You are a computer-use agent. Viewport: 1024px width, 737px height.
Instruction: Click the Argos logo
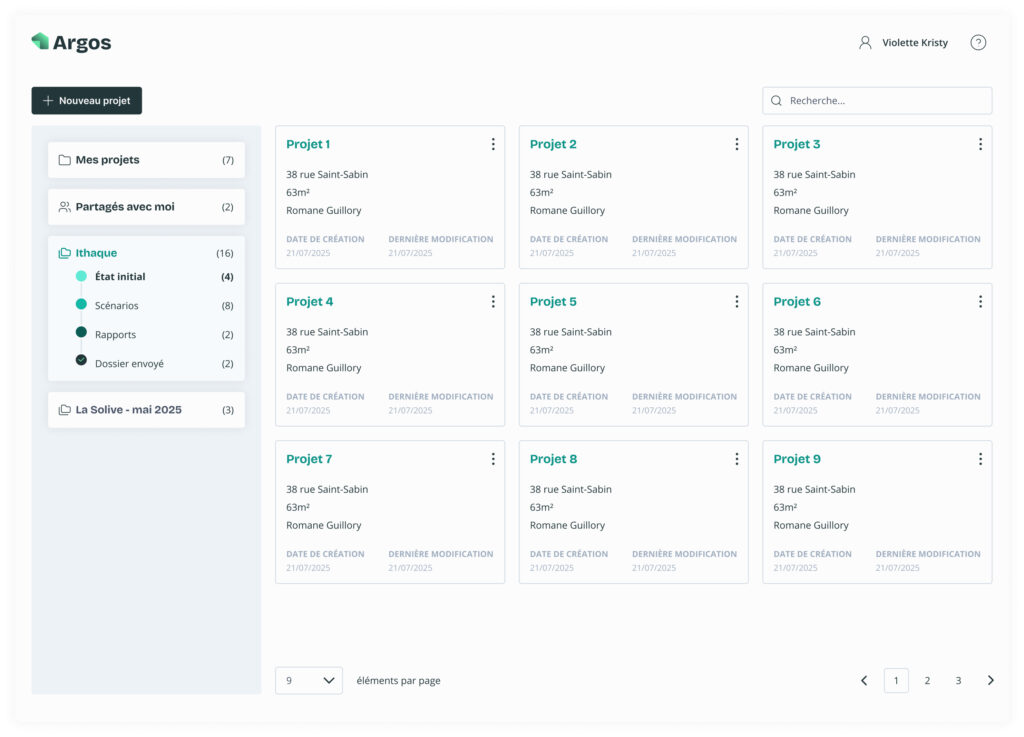coord(71,42)
